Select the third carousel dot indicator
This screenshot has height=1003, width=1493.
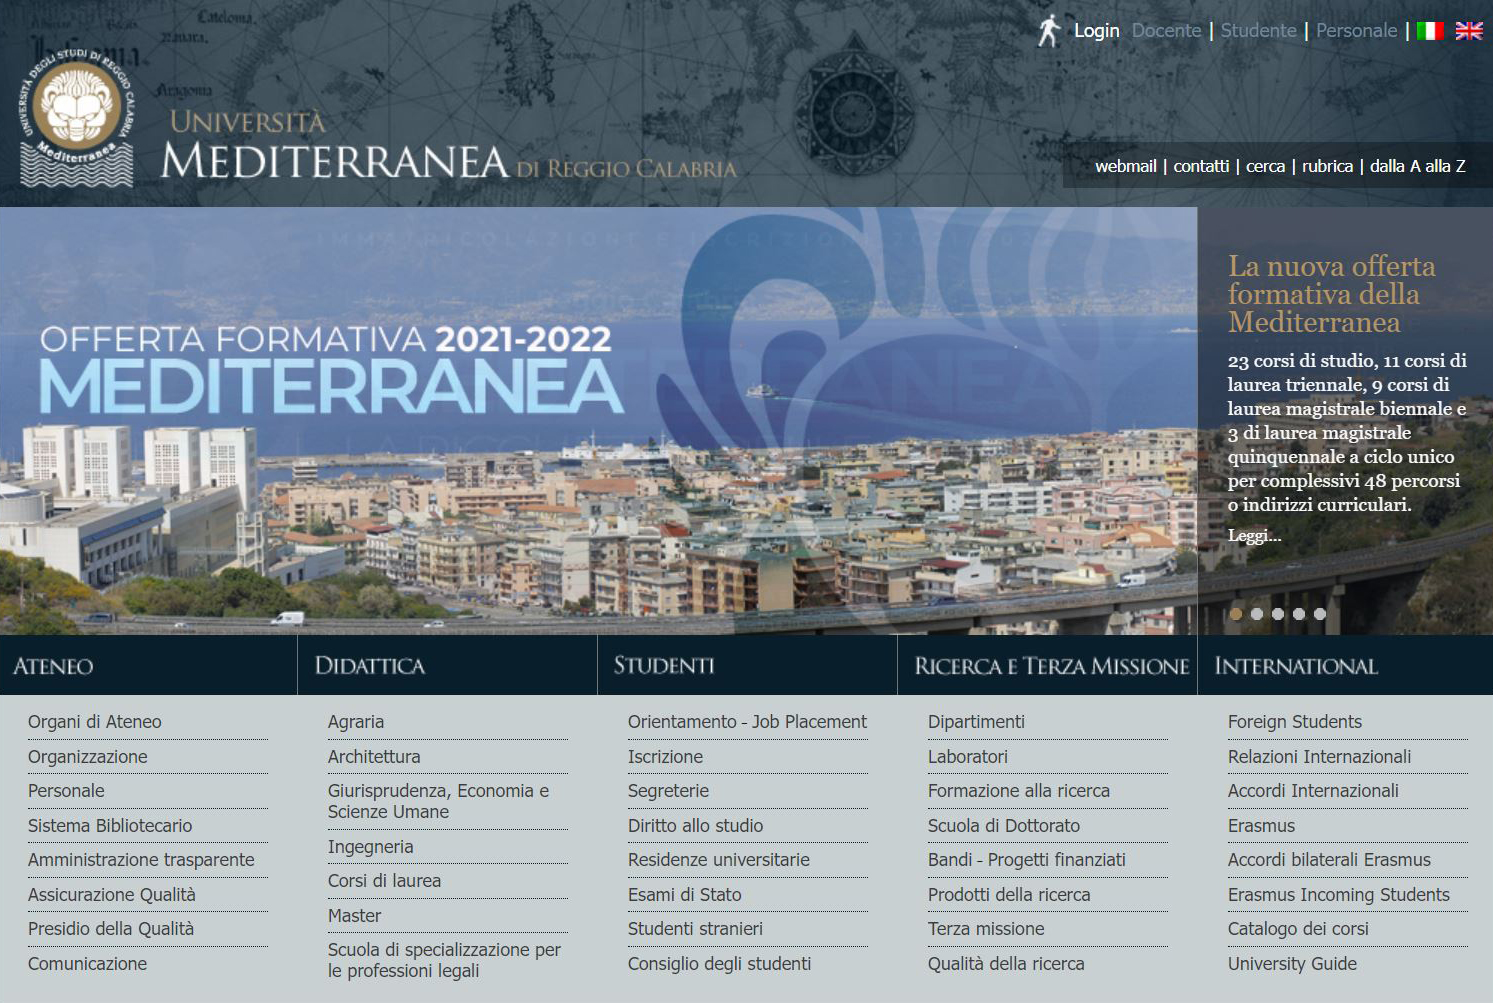click(1278, 614)
